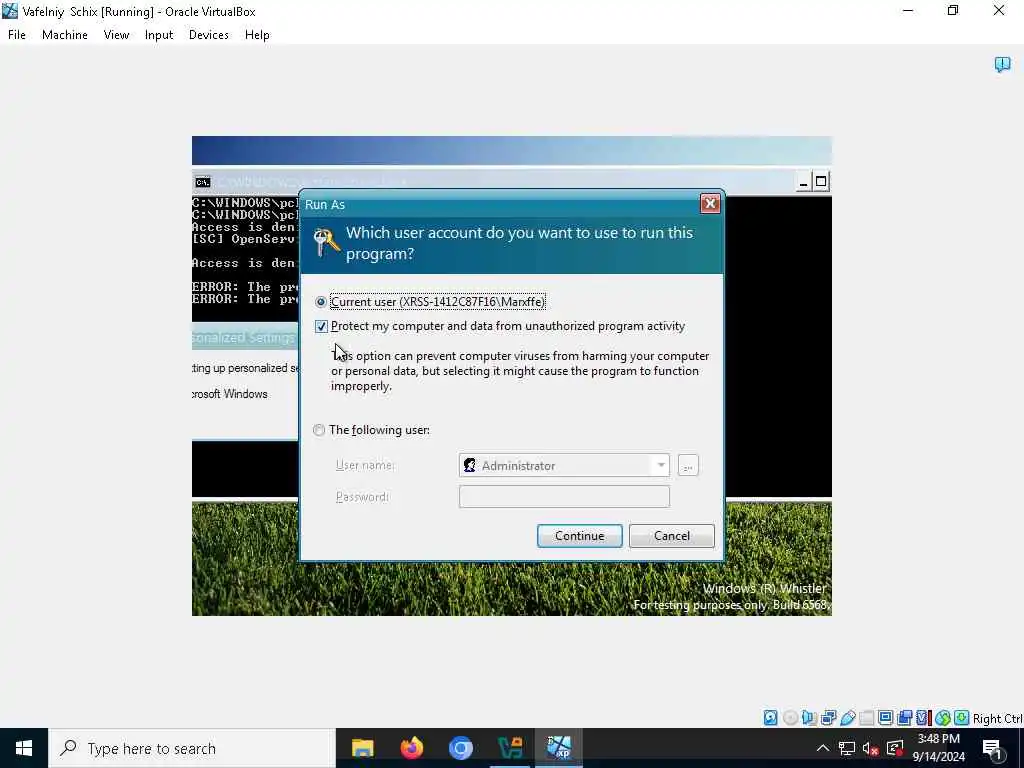This screenshot has height=768, width=1024.
Task: Click the Cancel button in Run As
Action: [671, 536]
